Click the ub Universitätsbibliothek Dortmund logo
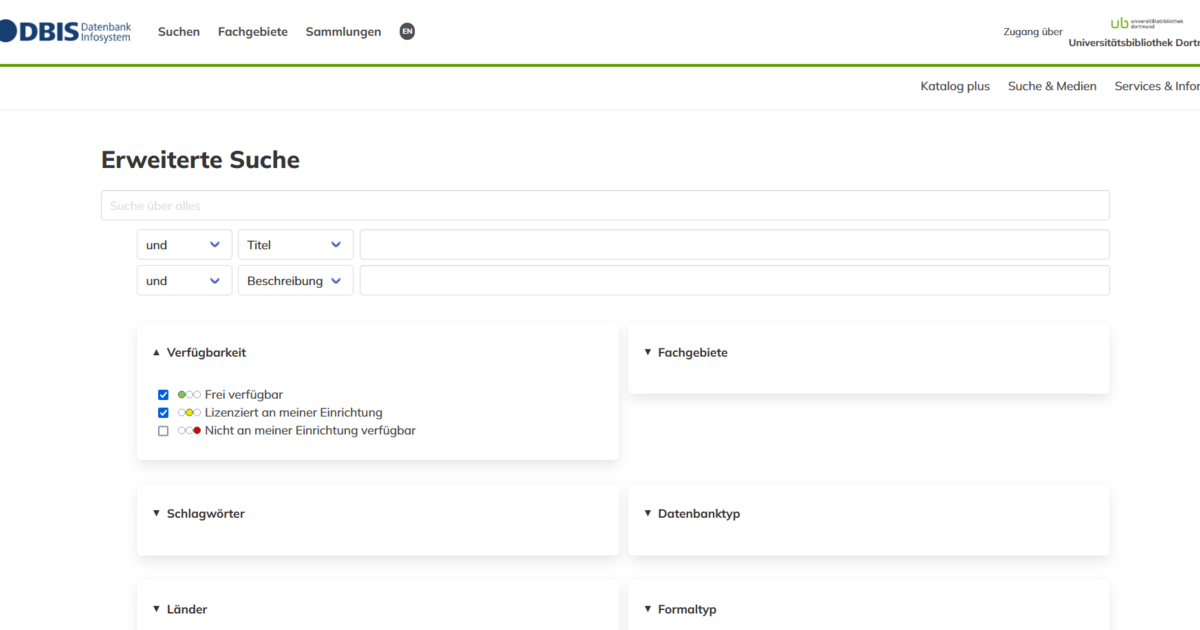The image size is (1200, 630). click(1130, 26)
